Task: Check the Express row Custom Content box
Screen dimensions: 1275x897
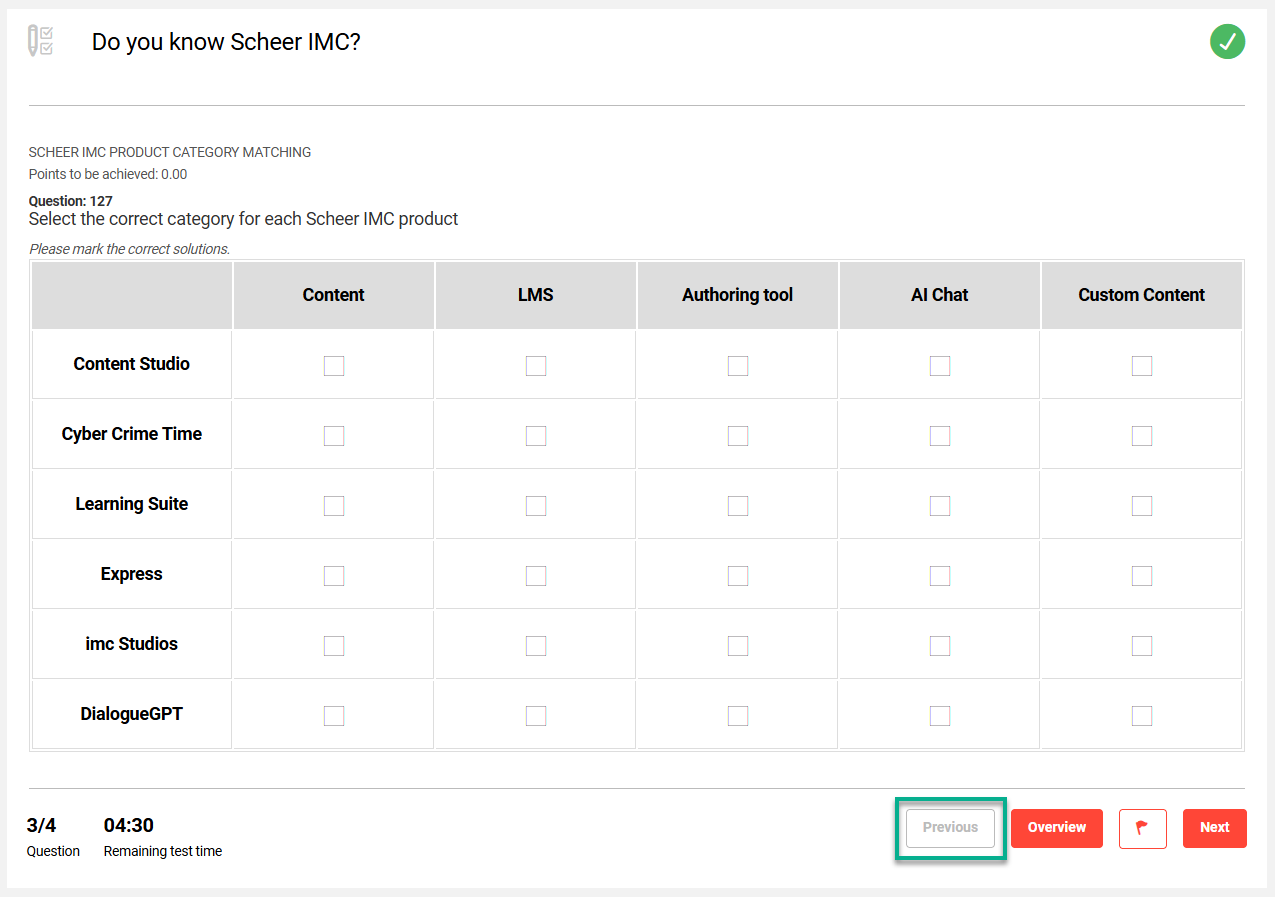Action: click(x=1142, y=576)
